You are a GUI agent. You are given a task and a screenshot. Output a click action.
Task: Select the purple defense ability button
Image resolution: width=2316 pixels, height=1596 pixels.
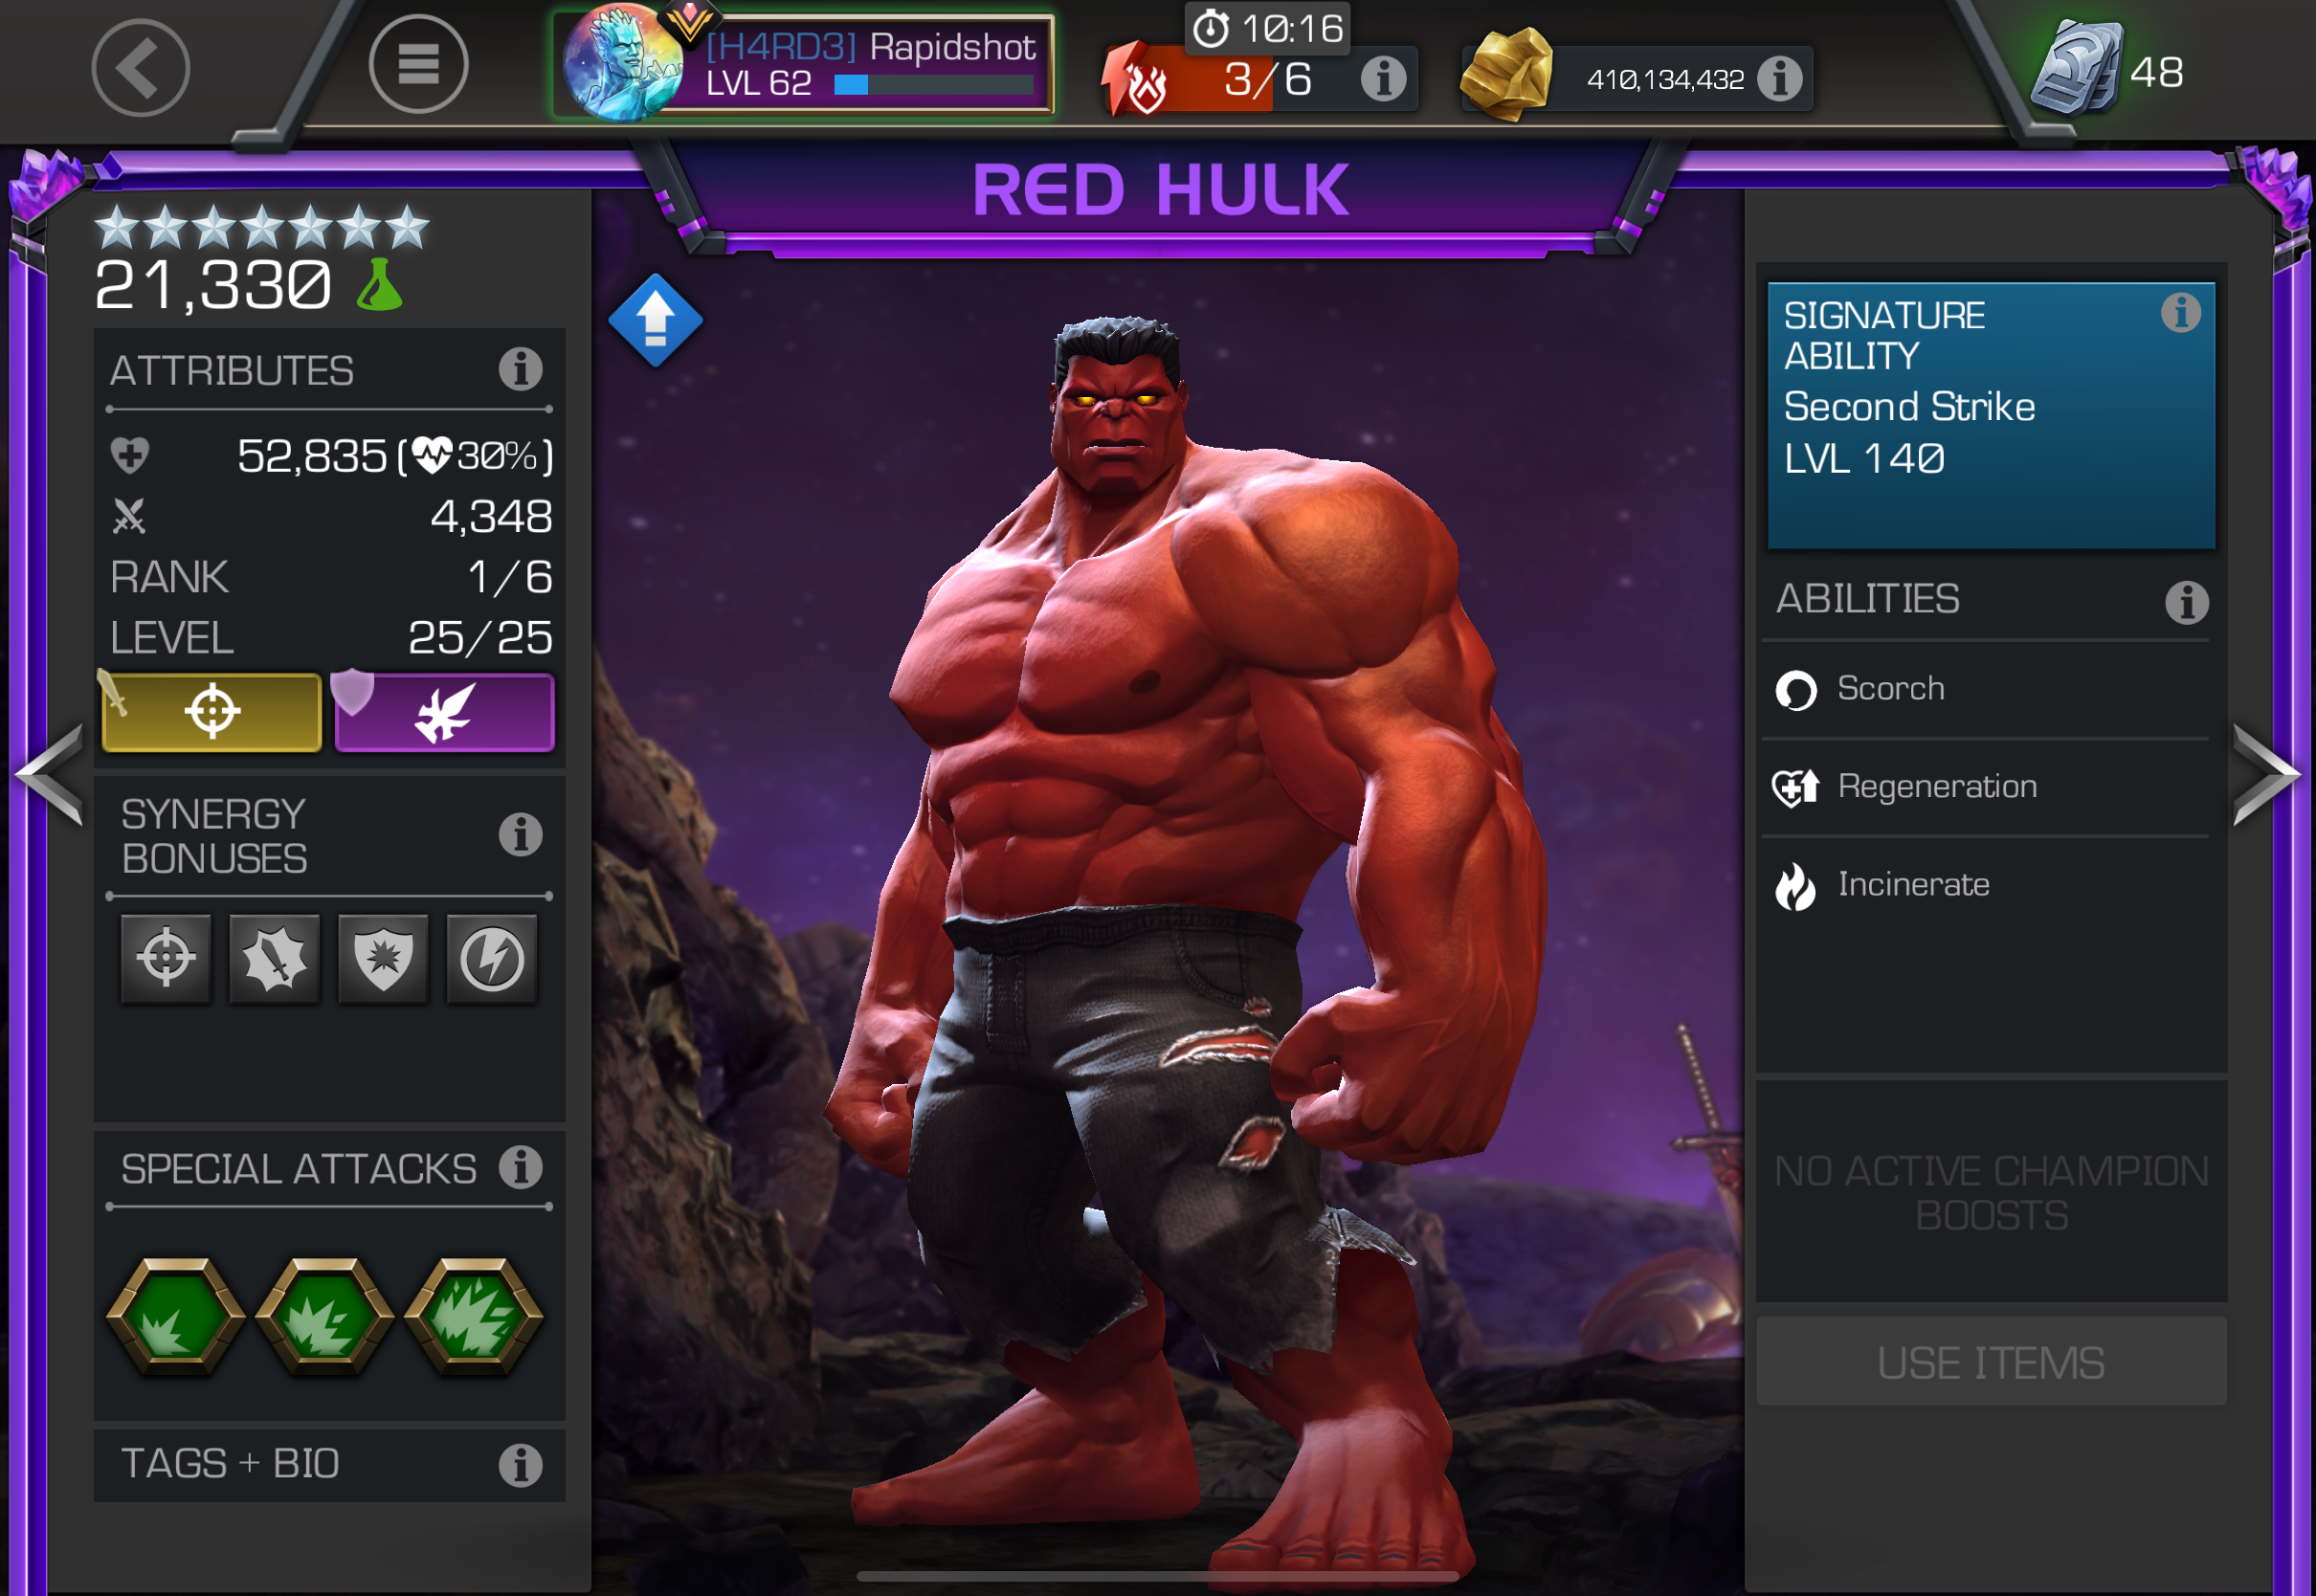444,712
